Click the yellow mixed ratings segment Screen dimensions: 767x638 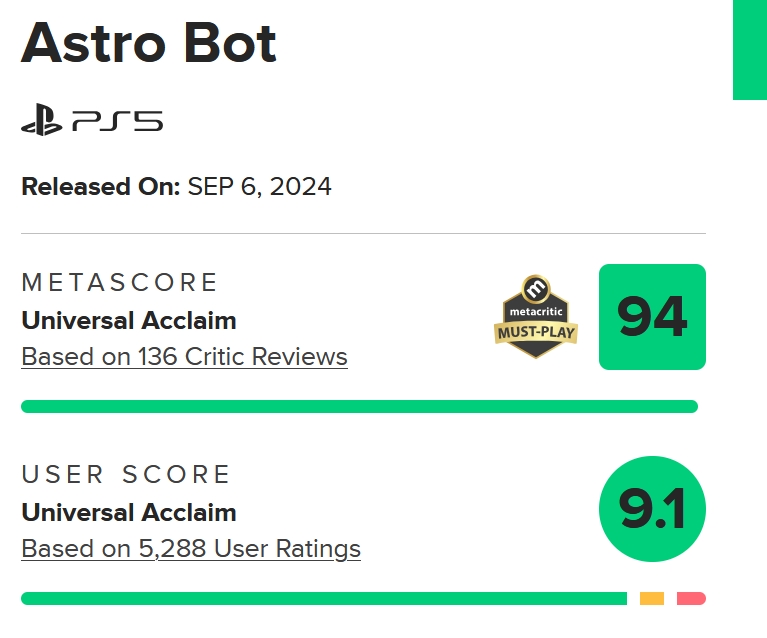pos(651,598)
